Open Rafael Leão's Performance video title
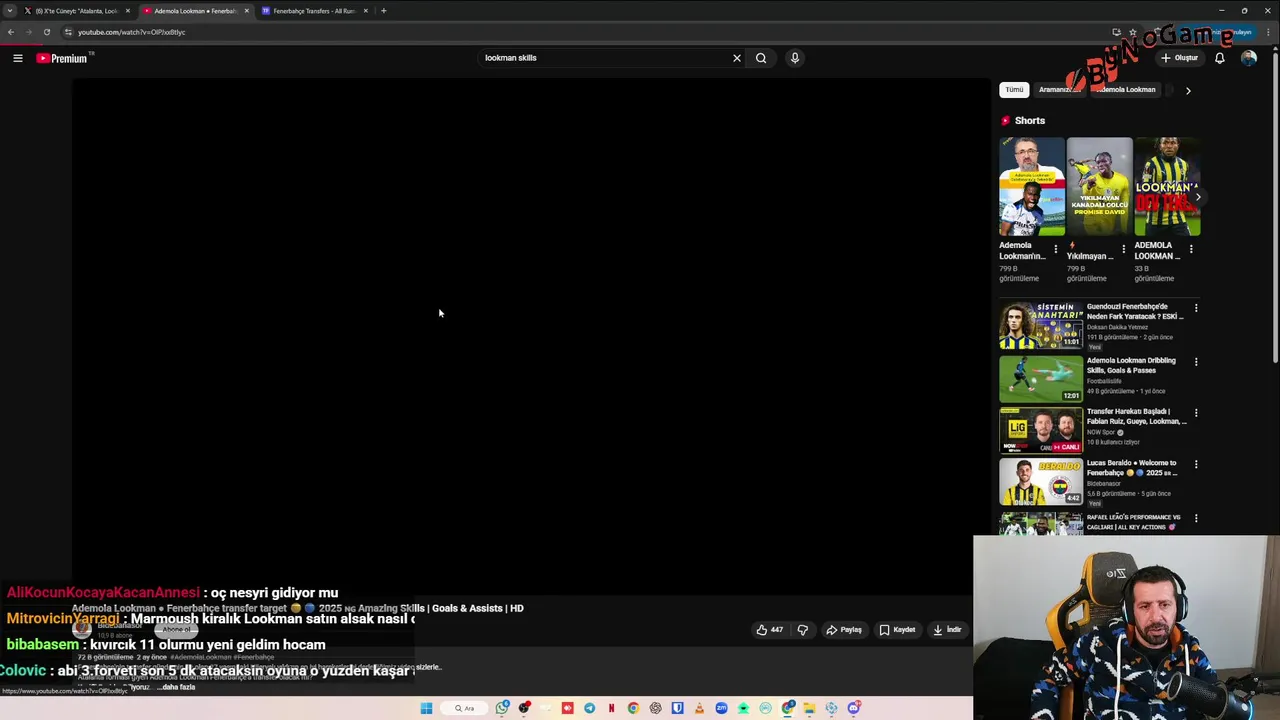 coord(1133,522)
